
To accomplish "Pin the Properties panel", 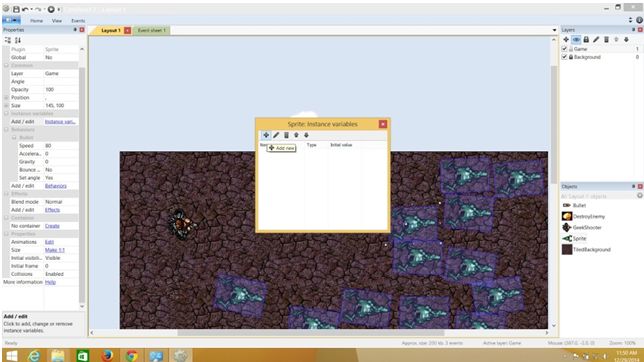I will [x=75, y=30].
